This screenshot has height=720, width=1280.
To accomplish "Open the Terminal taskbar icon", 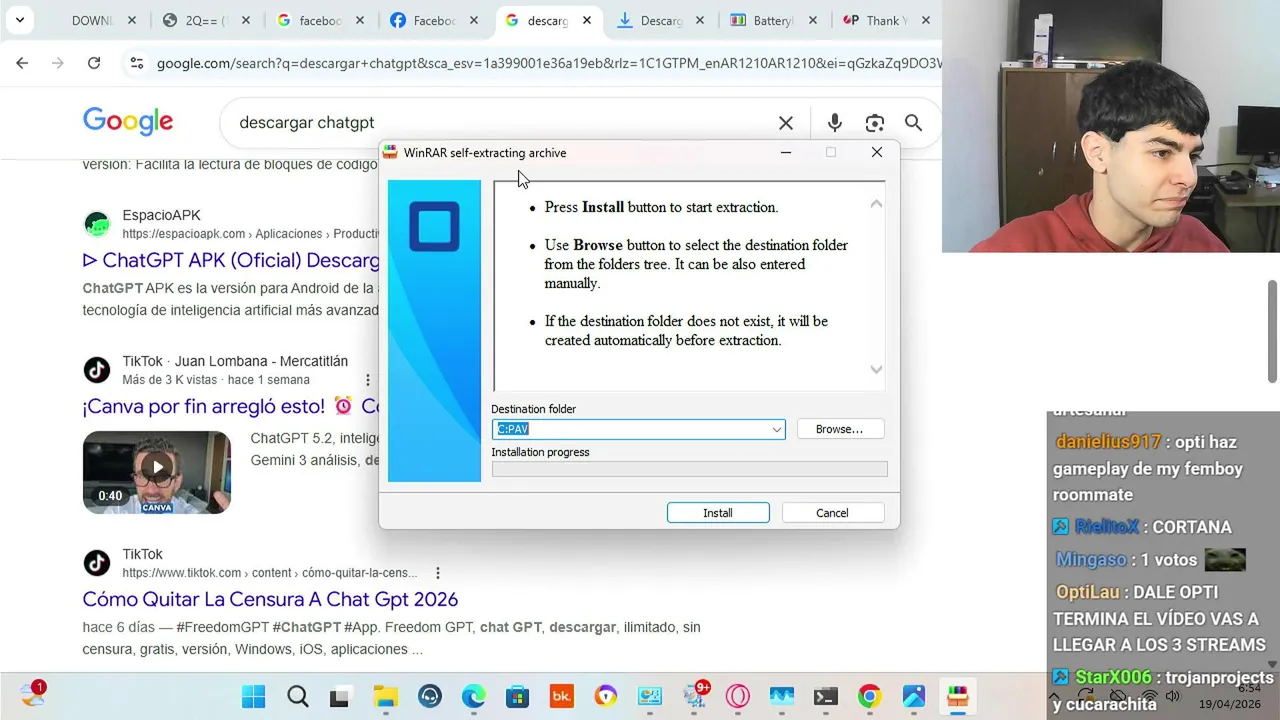I will pyautogui.click(x=825, y=697).
